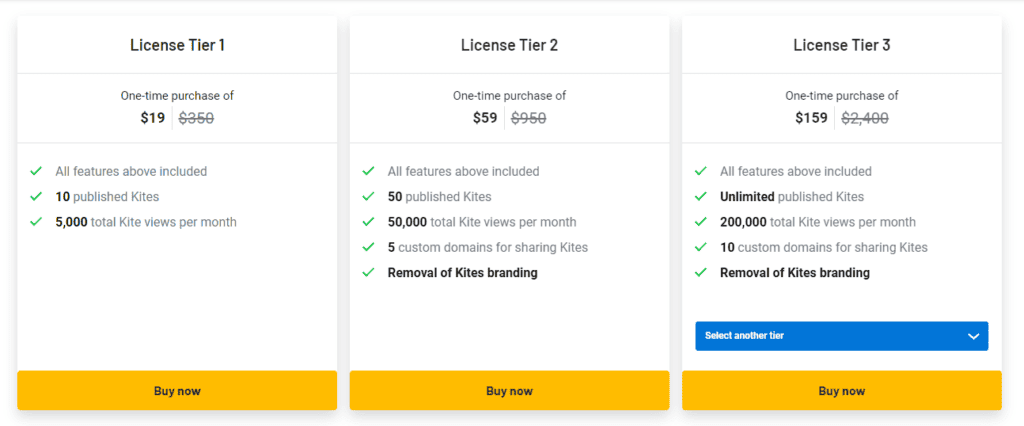Image resolution: width=1024 pixels, height=426 pixels.
Task: Click checkmark beside '10 published Kites'
Action: (36, 197)
